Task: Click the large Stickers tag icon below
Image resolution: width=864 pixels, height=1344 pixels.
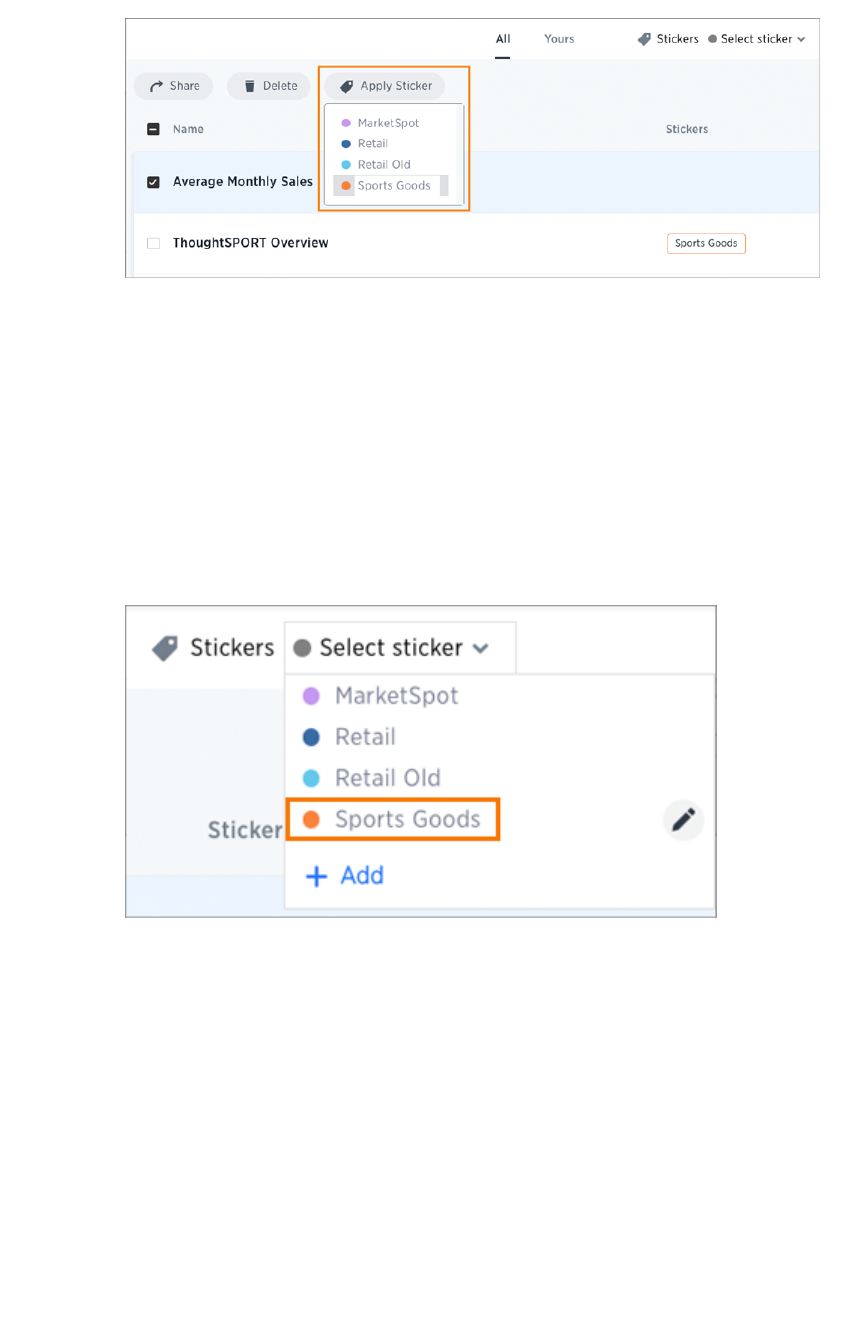Action: 165,648
